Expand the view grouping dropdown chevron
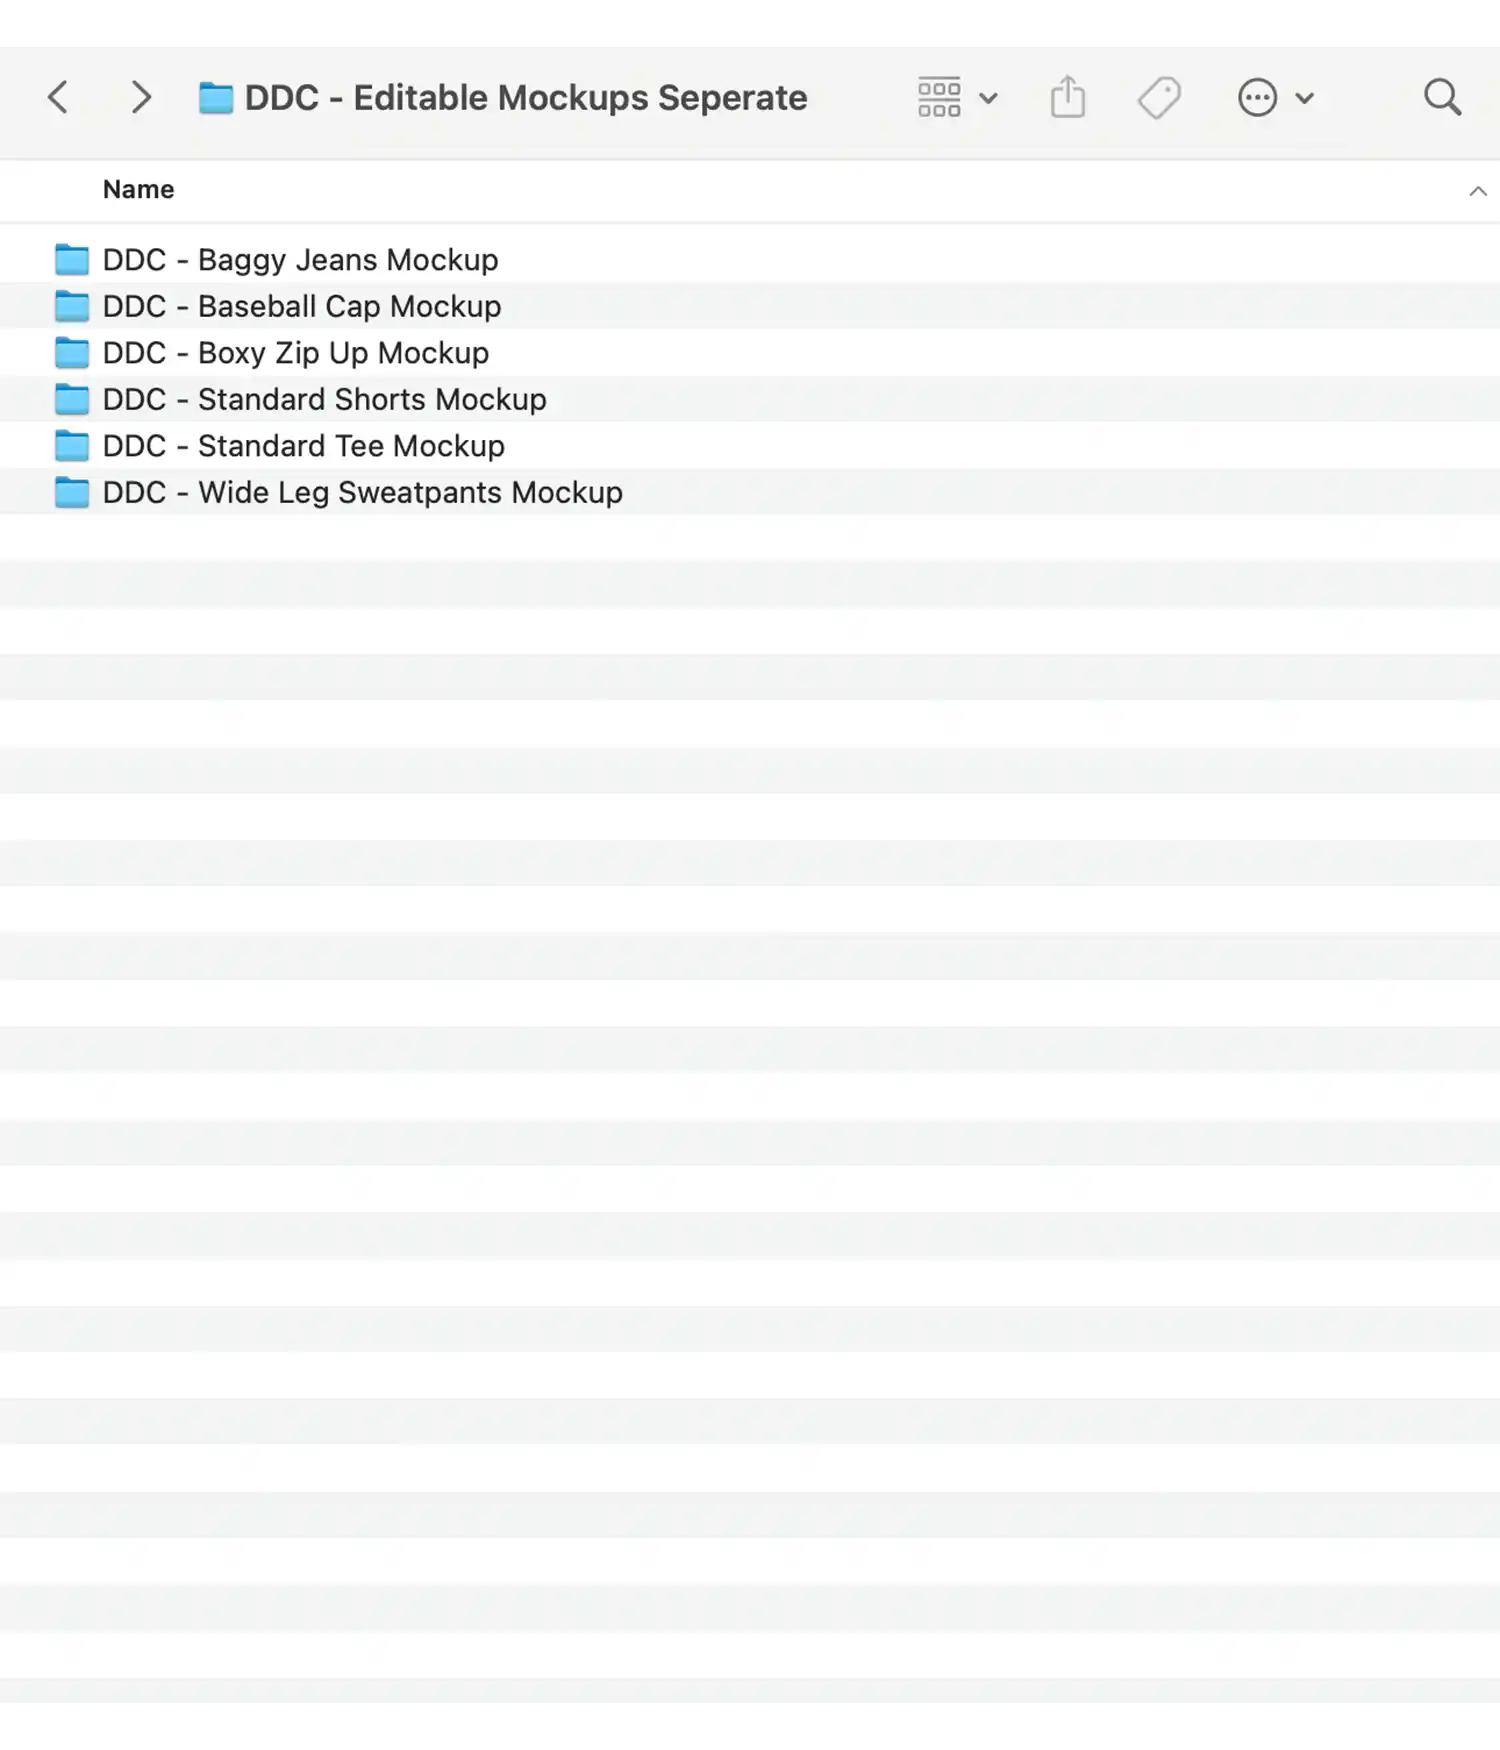The height and width of the screenshot is (1750, 1500). [989, 98]
